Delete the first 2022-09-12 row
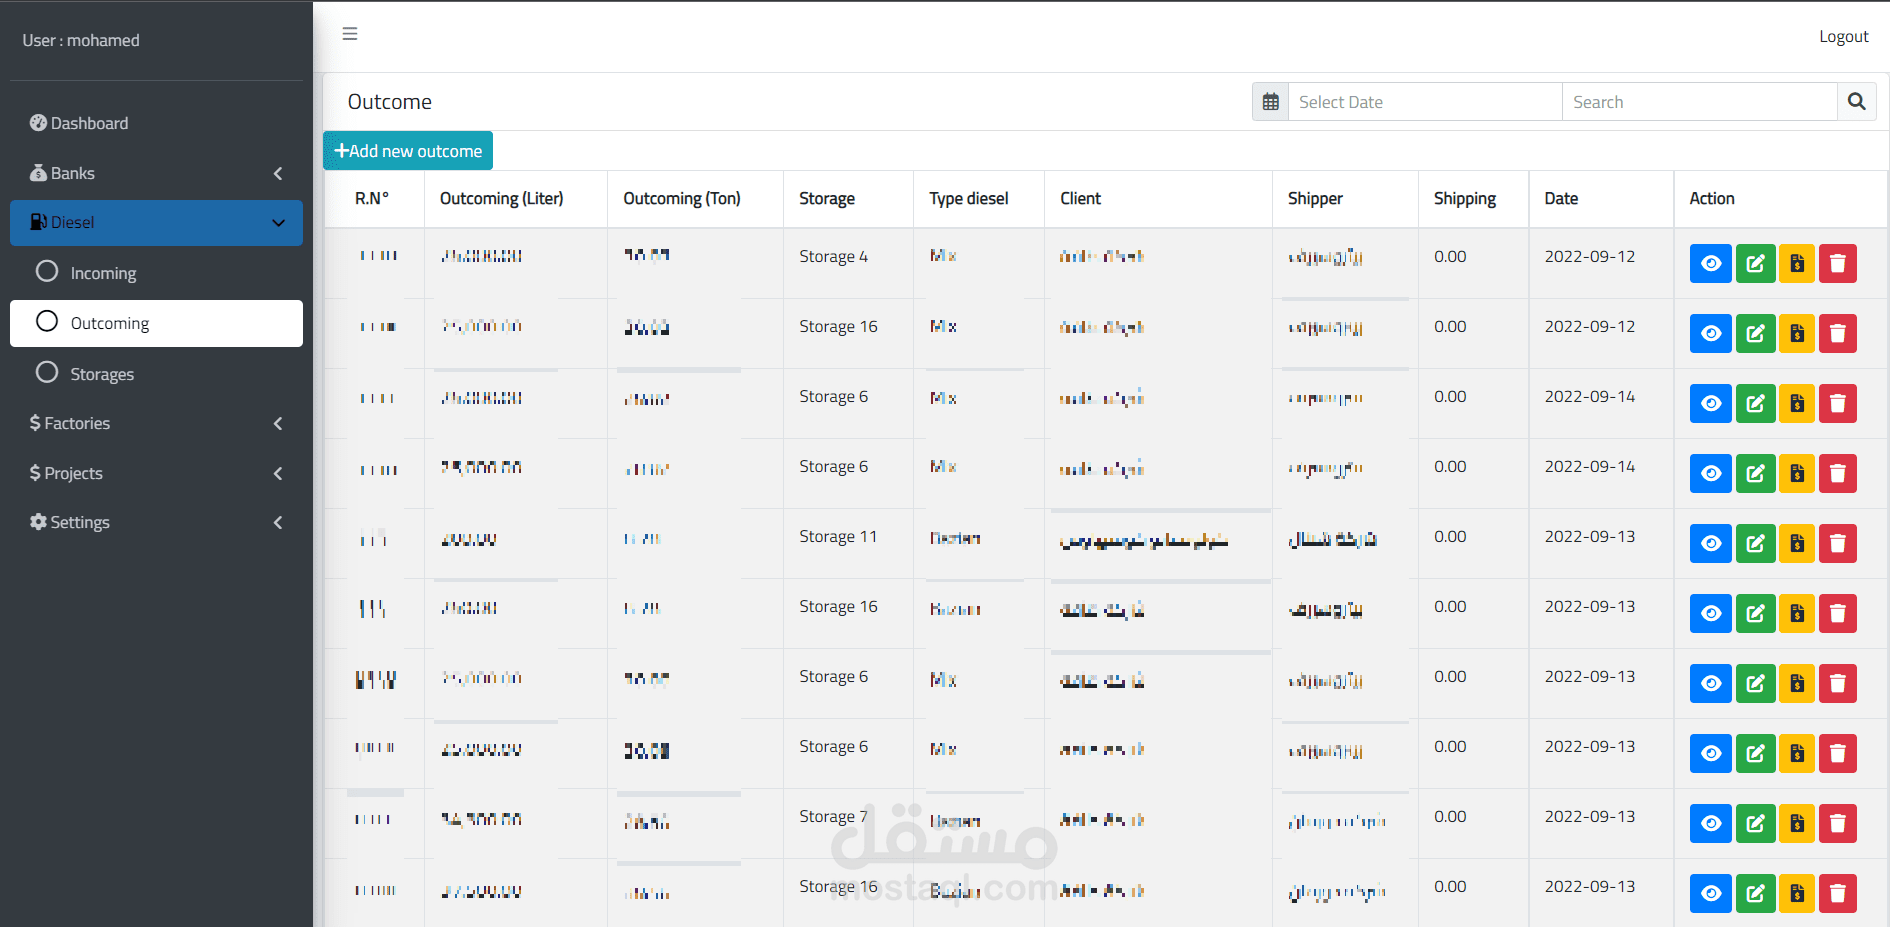Image resolution: width=1890 pixels, height=927 pixels. [x=1837, y=264]
